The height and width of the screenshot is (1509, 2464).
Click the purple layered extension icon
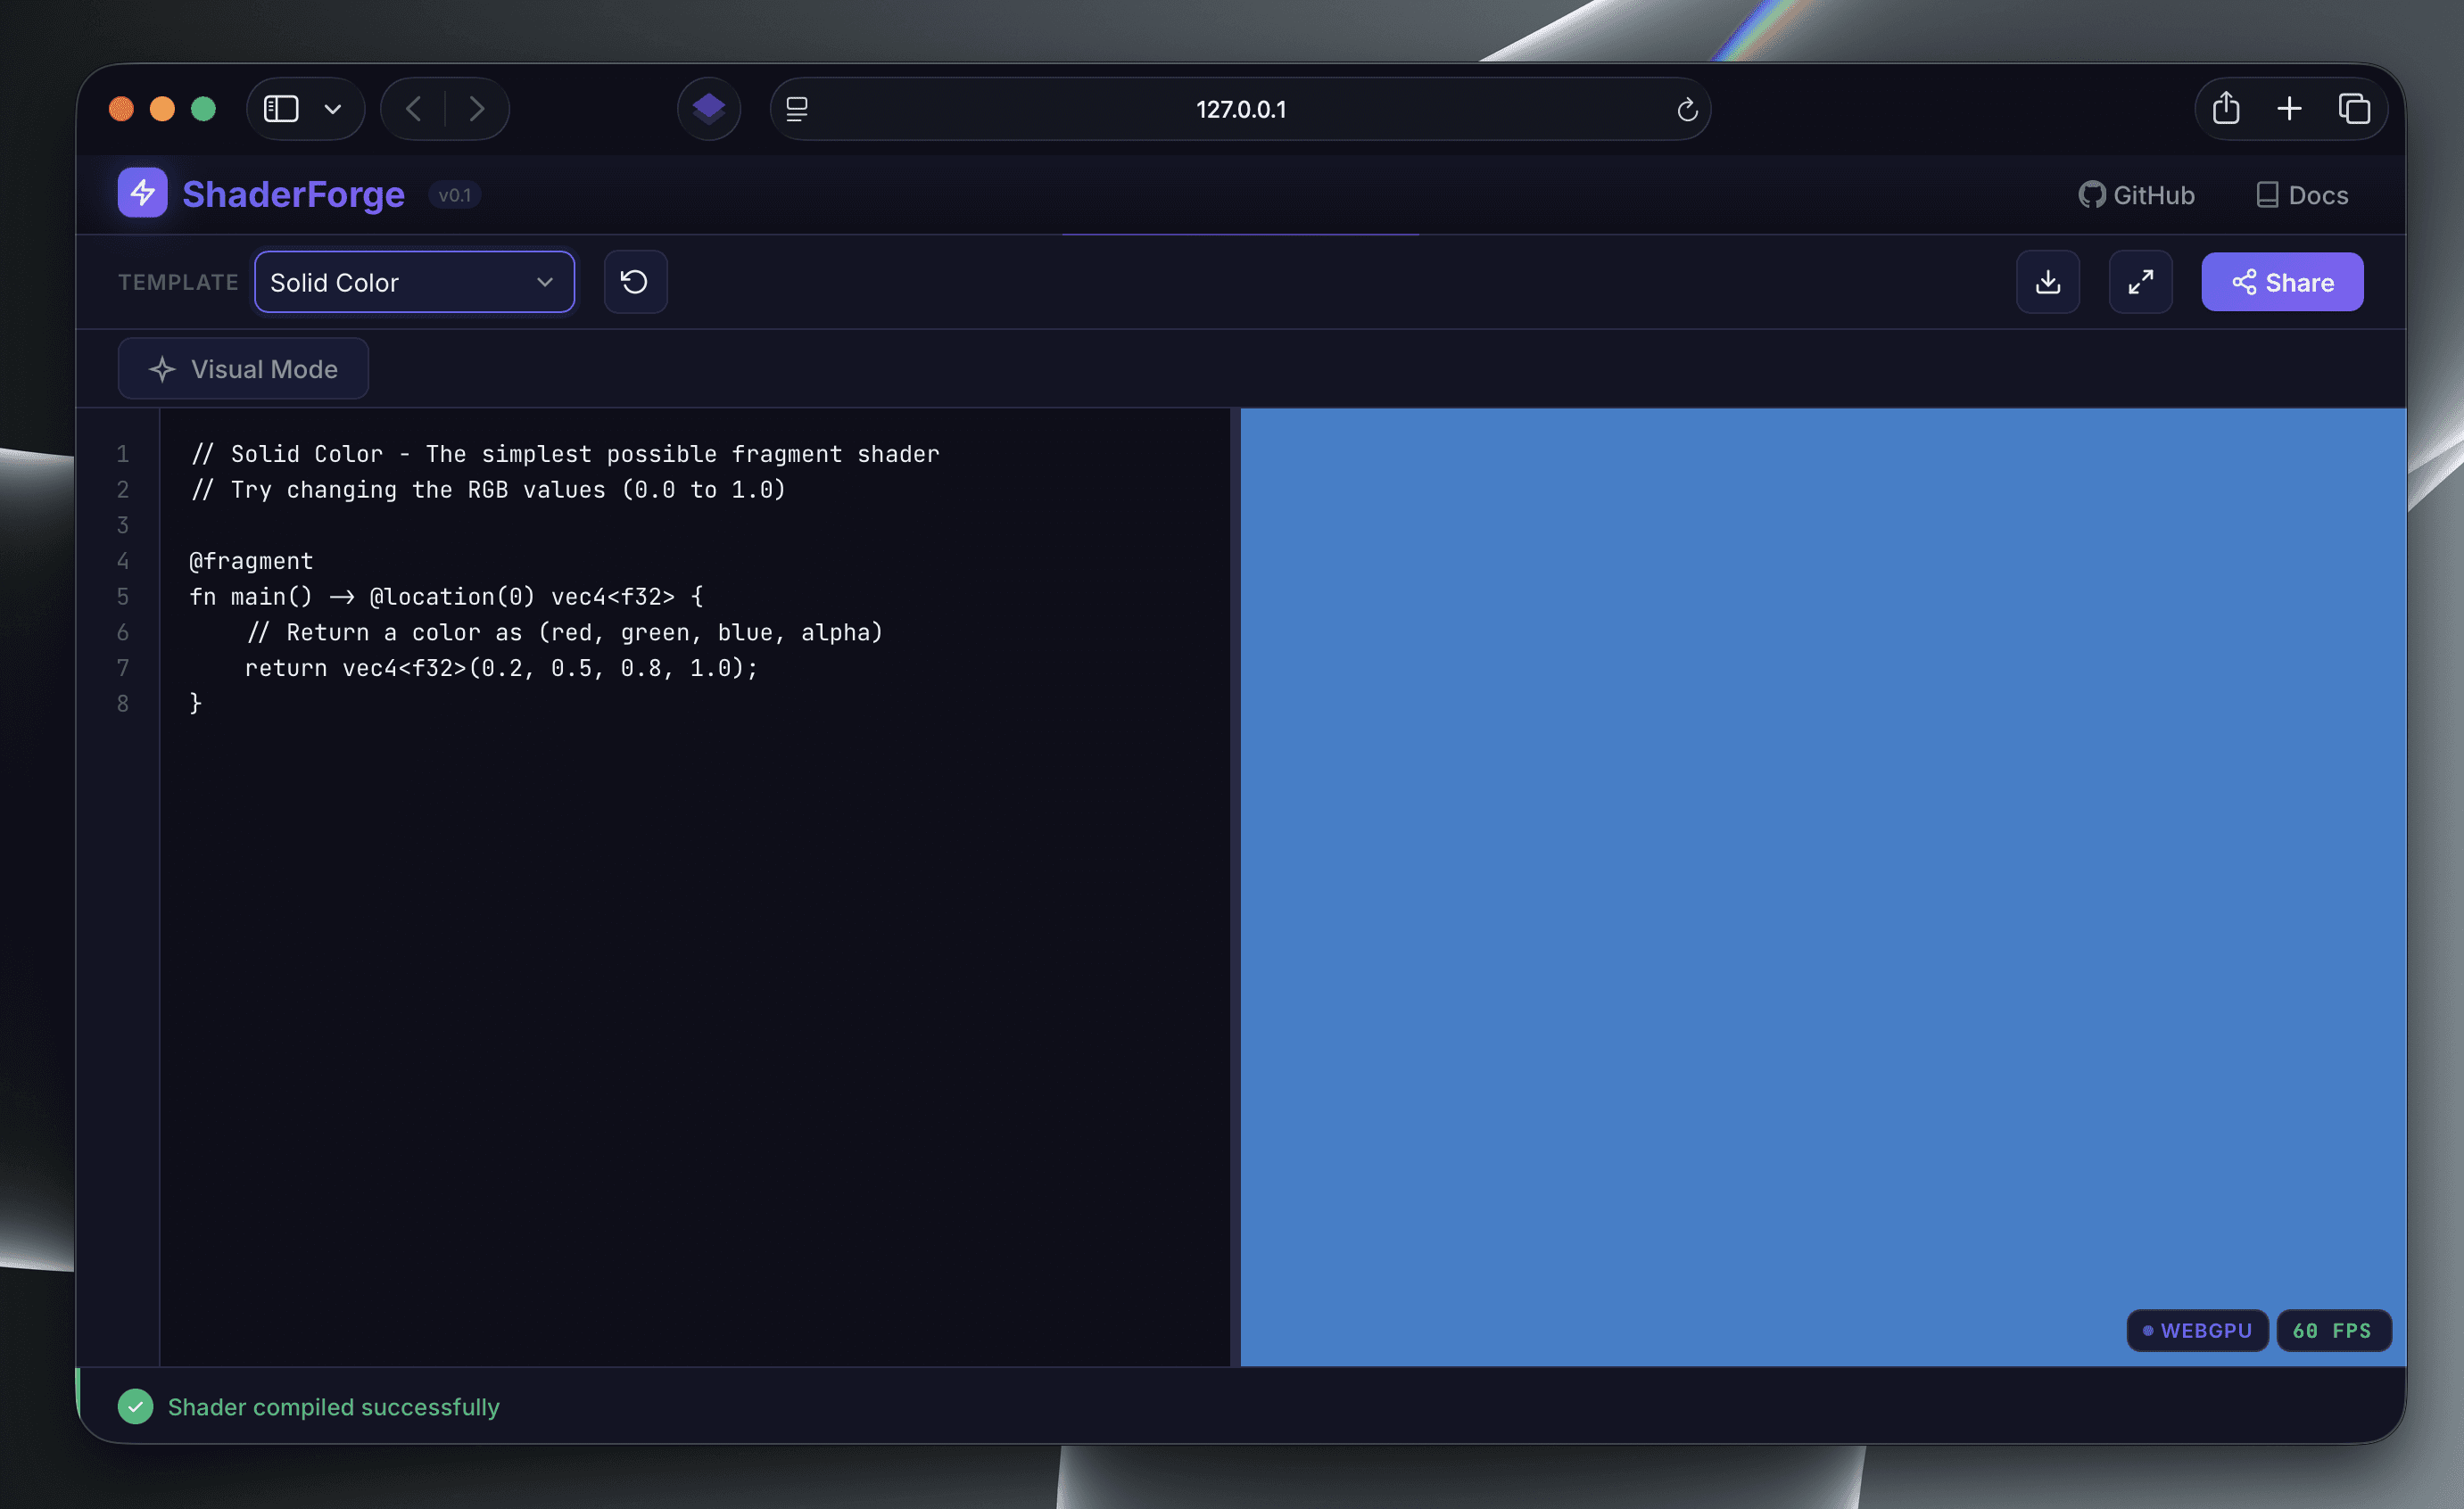[708, 108]
